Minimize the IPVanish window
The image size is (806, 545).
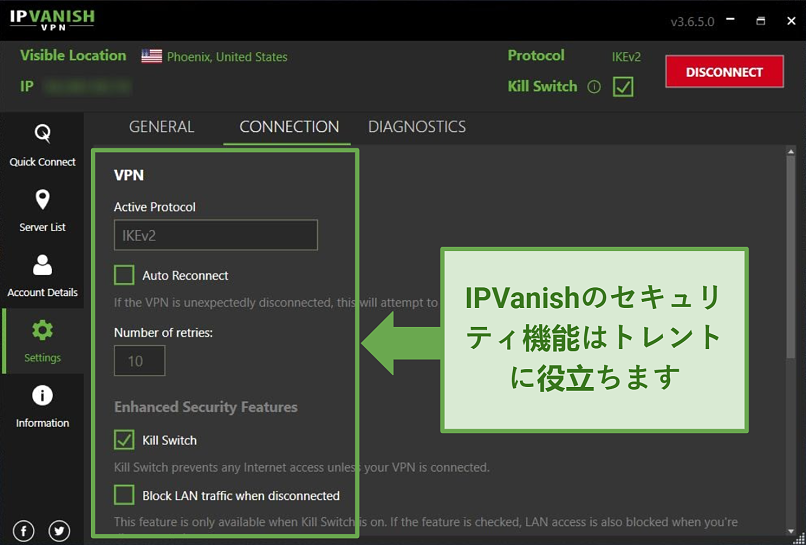coord(730,21)
